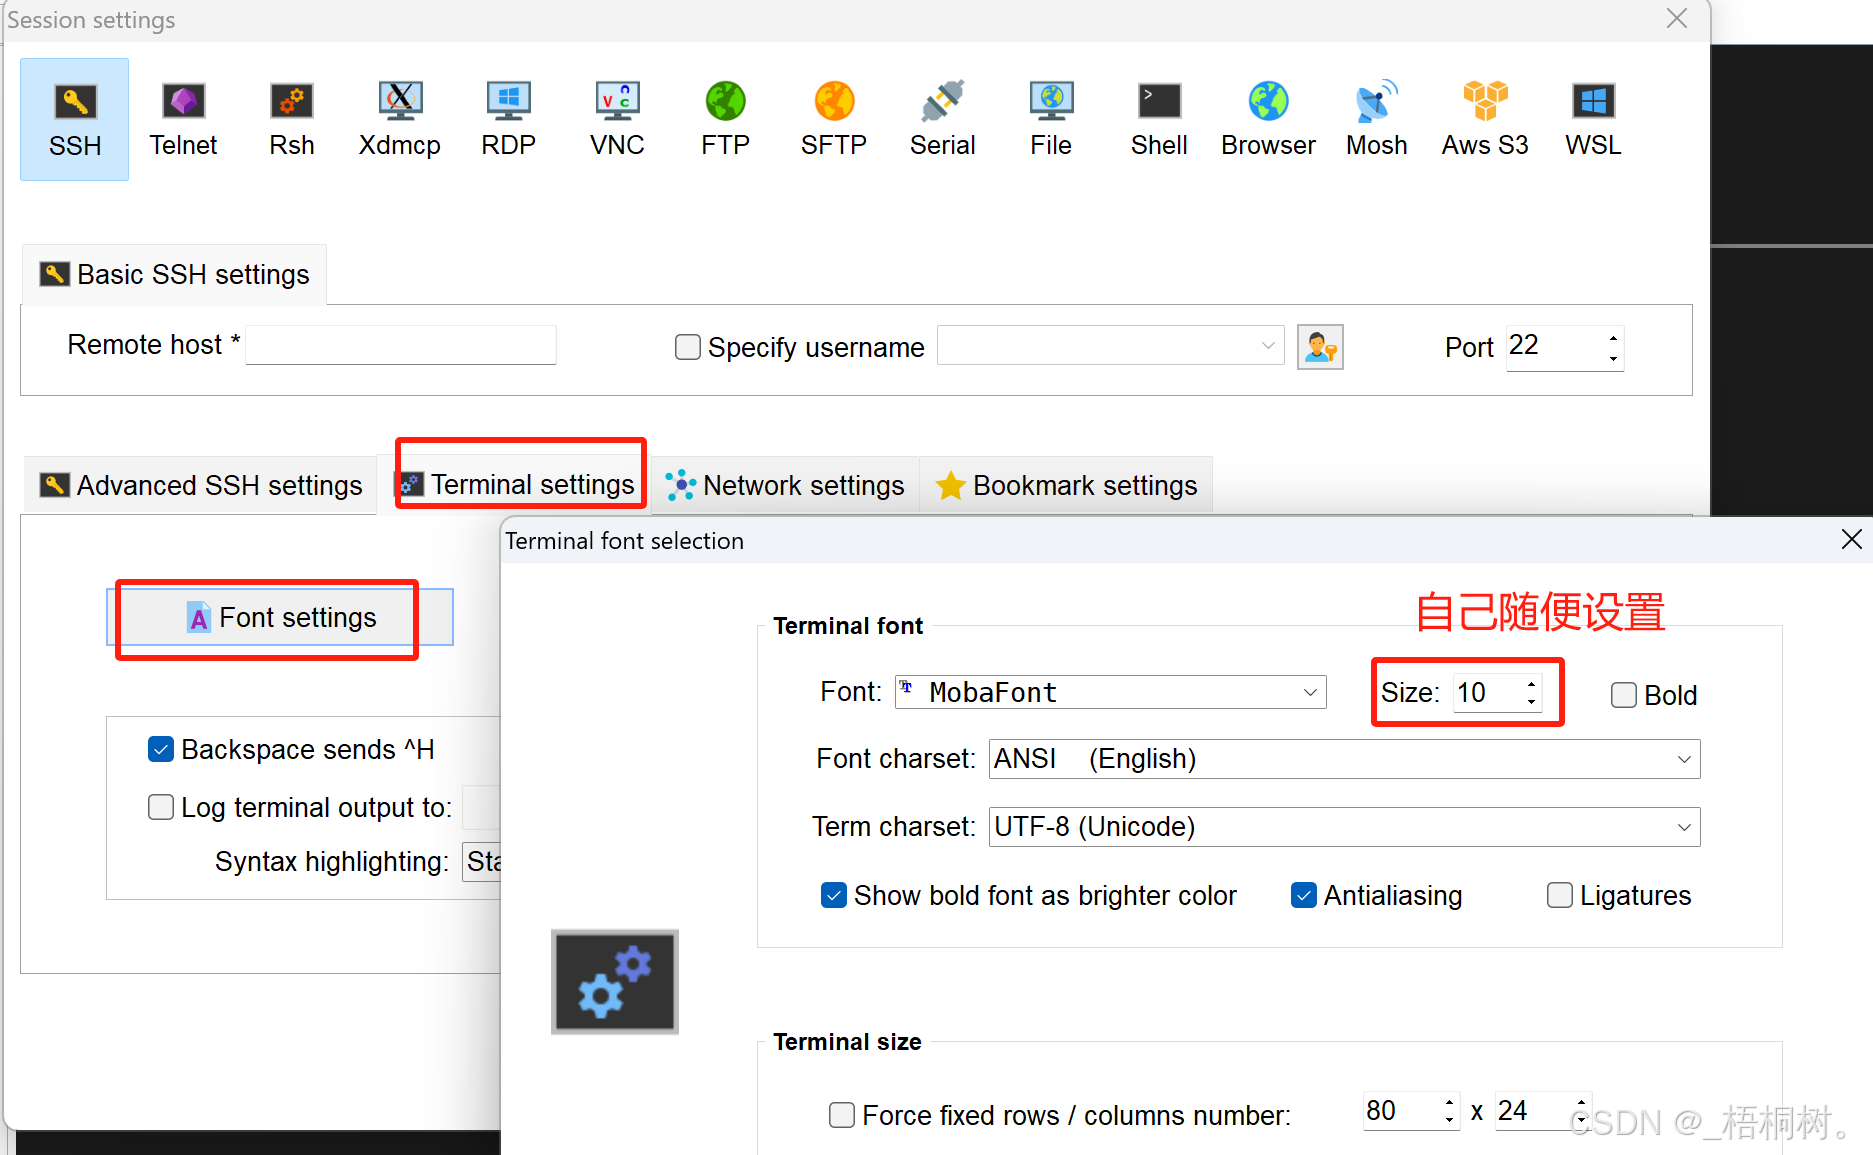Select the Basic SSH settings tab

(x=174, y=274)
